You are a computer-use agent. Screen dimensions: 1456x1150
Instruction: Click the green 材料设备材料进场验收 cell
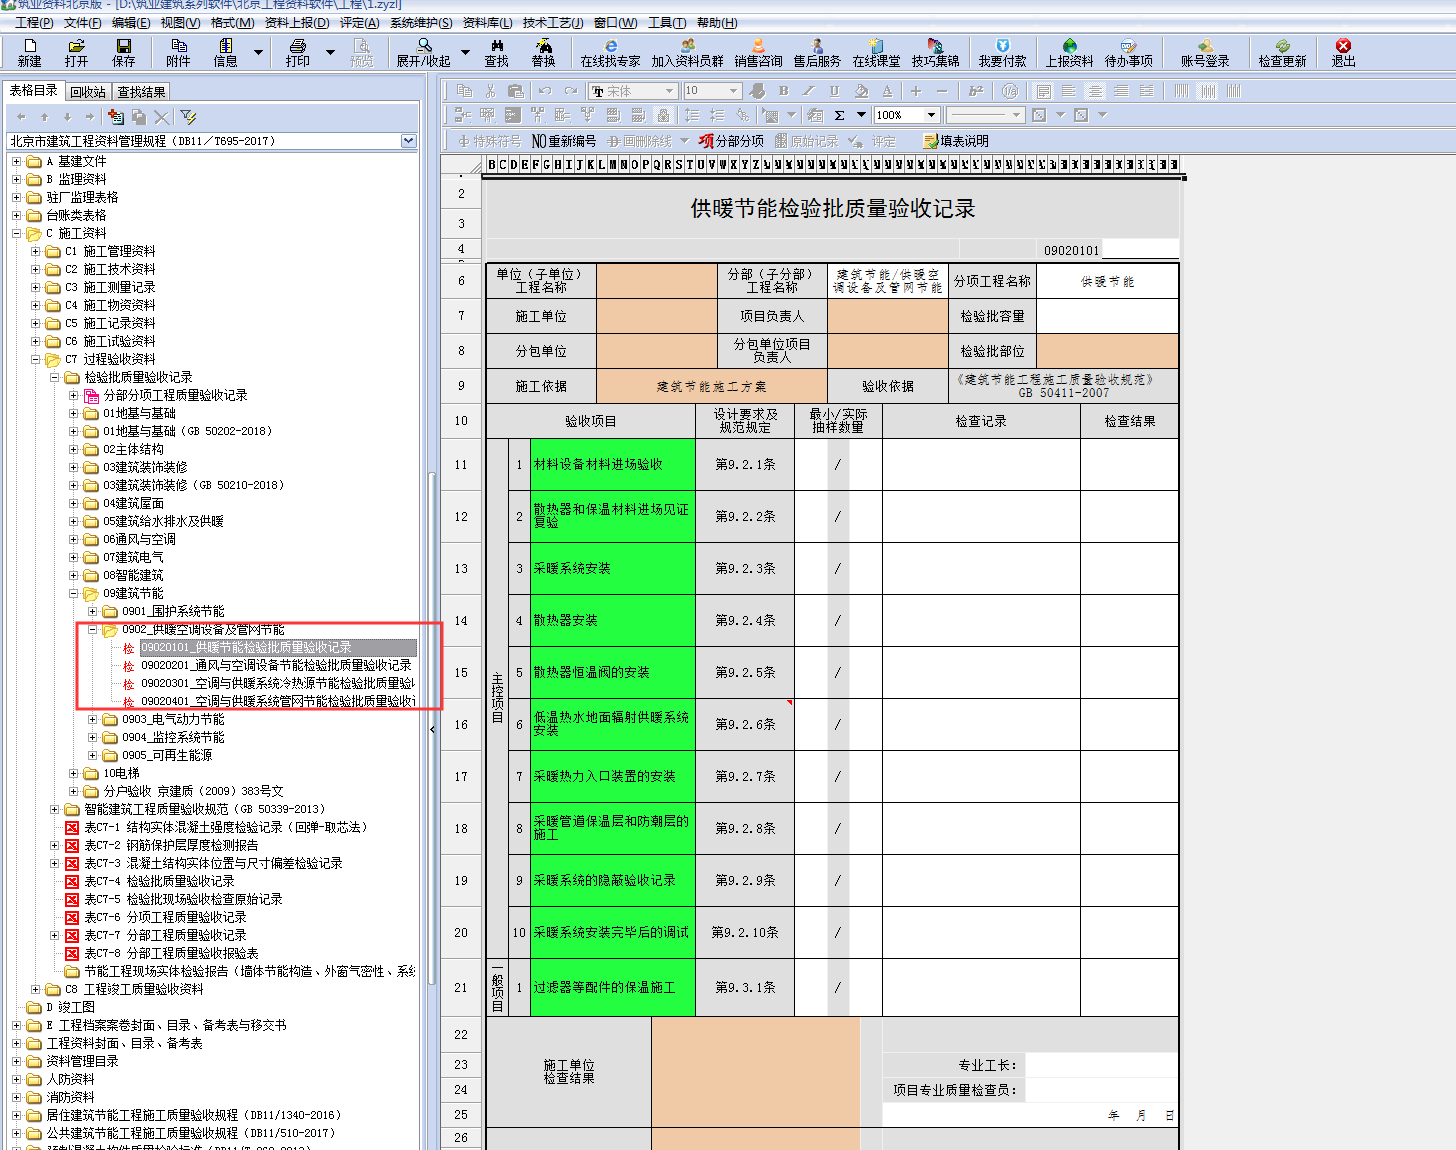612,464
